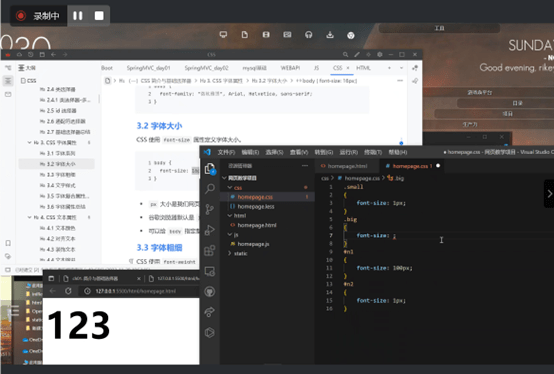The width and height of the screenshot is (554, 374).
Task: Open 查看(V) menu in VS Code
Action: click(299, 152)
